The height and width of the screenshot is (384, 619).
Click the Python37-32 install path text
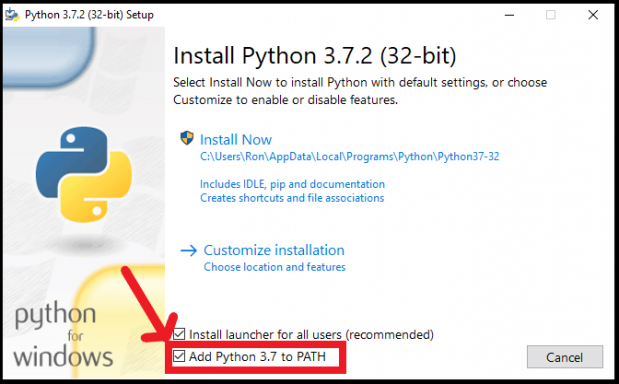(349, 157)
